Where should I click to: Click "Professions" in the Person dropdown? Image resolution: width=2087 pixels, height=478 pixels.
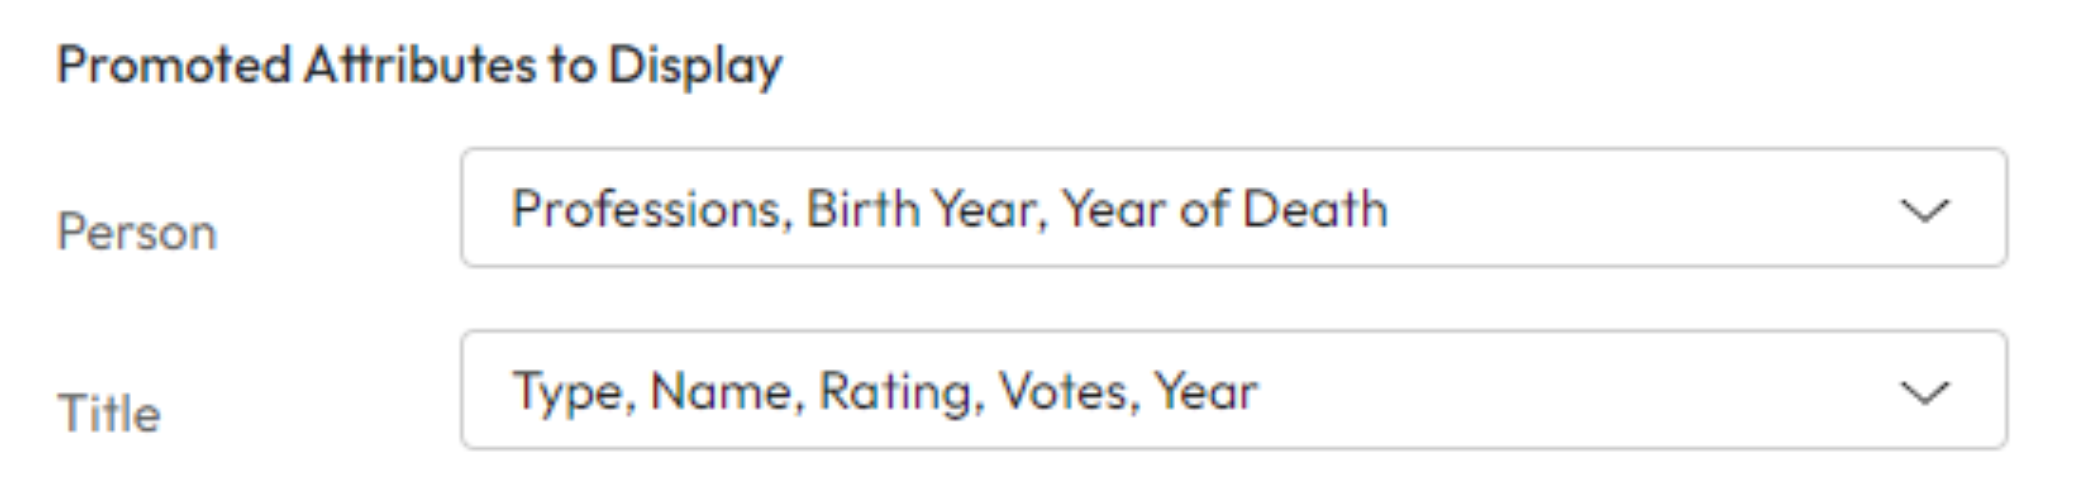(646, 210)
